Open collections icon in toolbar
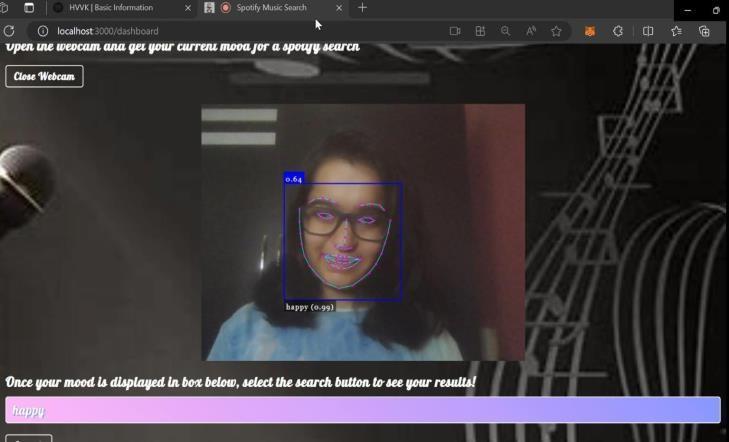This screenshot has height=442, width=729. click(704, 31)
